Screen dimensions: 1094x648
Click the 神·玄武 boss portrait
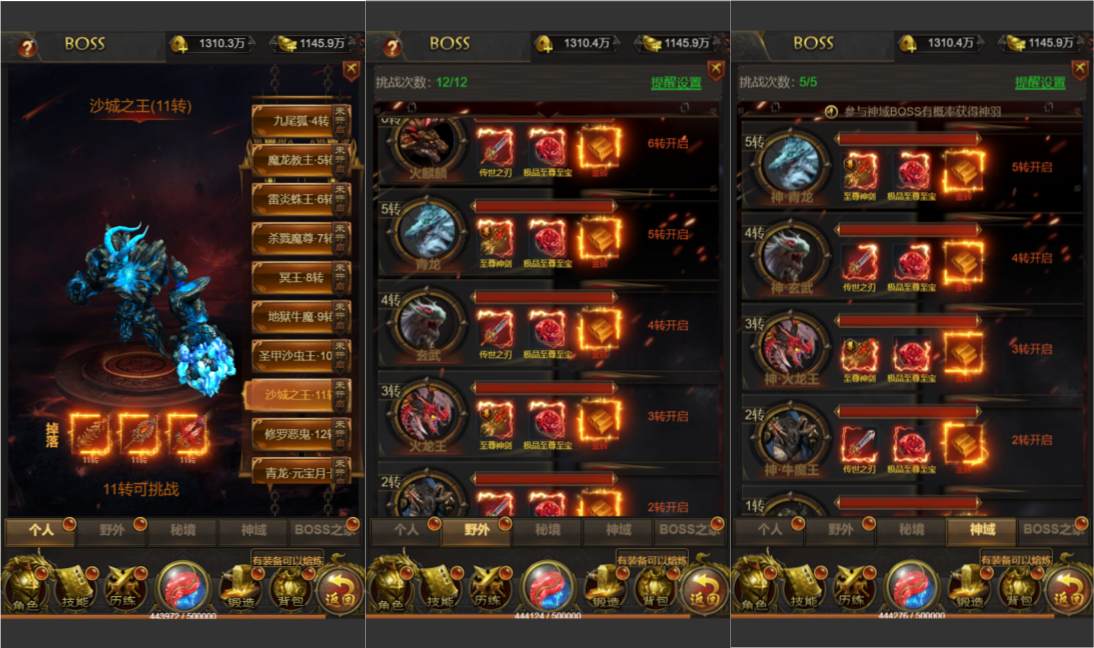791,255
